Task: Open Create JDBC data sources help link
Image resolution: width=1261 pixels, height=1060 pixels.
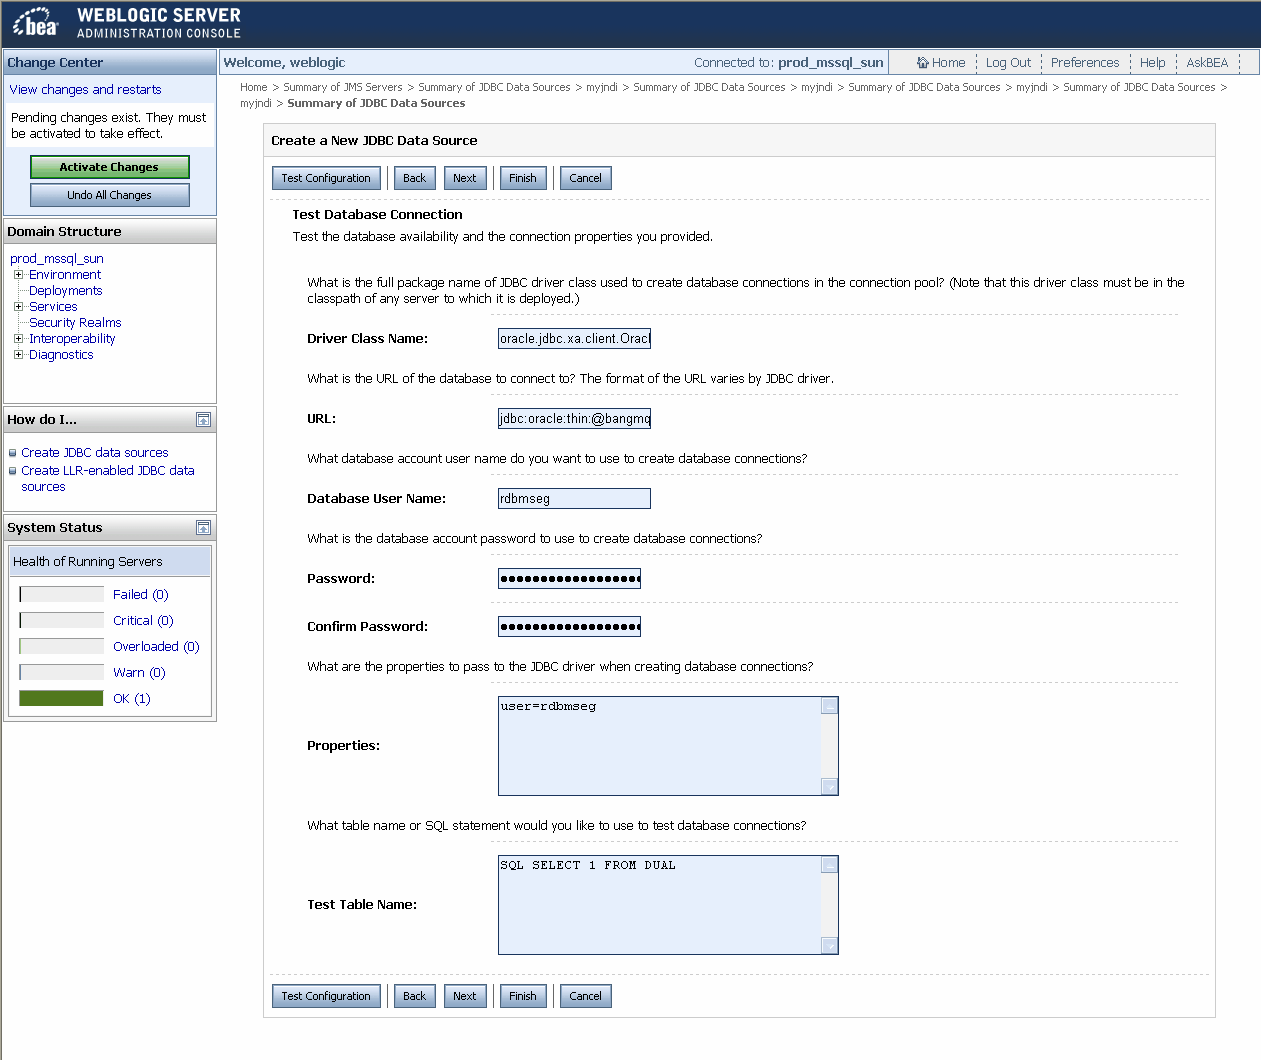Action: point(95,453)
